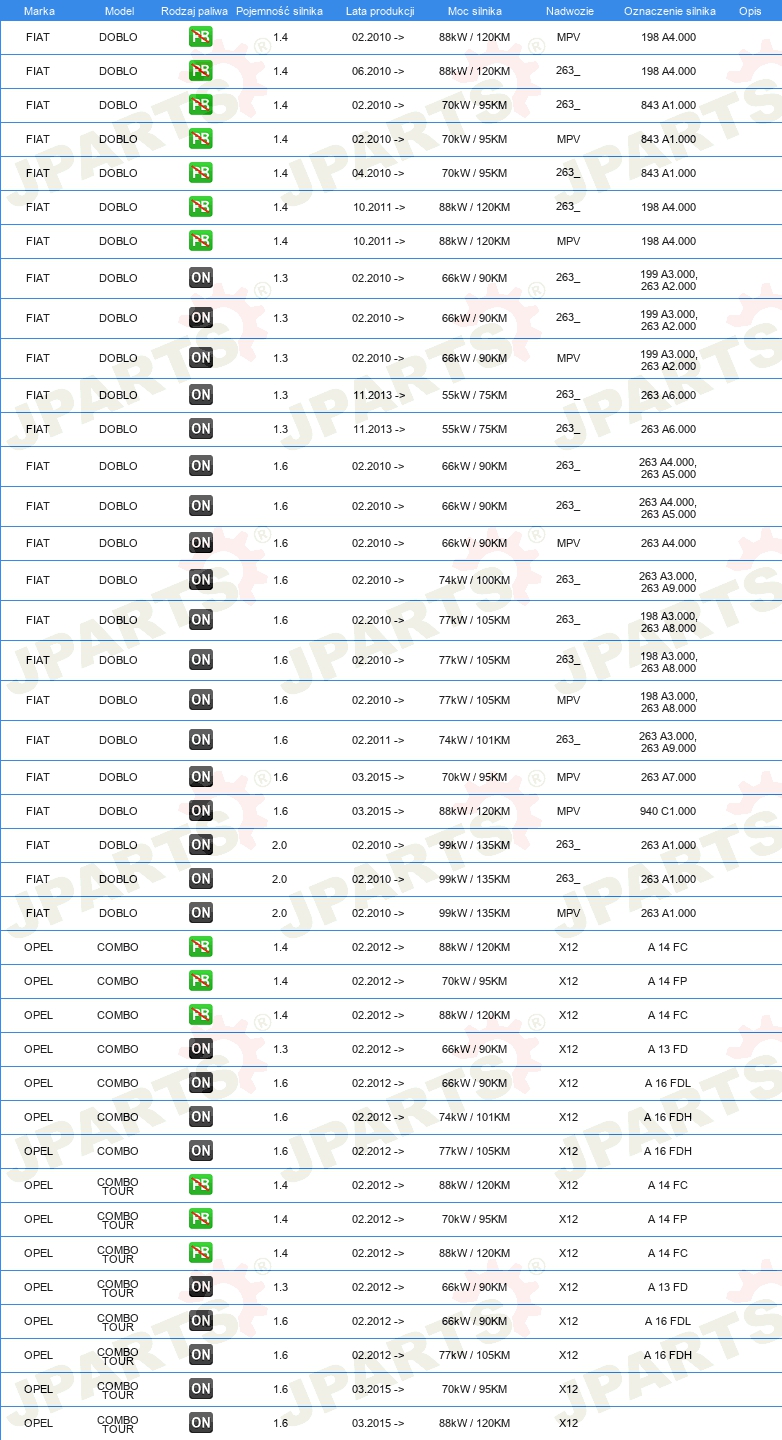Click petrol fuel icon in the 04.2010 row
Image resolution: width=782 pixels, height=1440 pixels.
[200, 173]
